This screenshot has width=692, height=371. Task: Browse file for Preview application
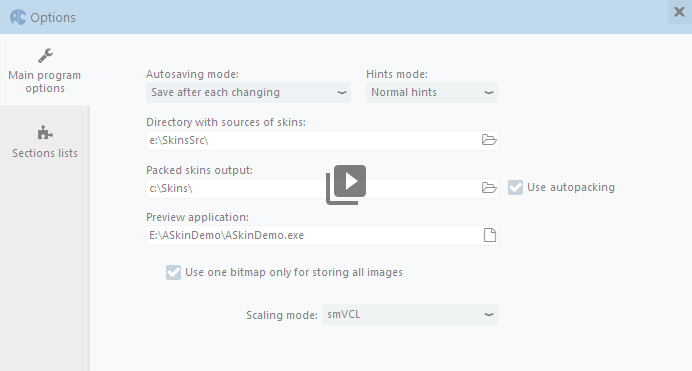pyautogui.click(x=489, y=235)
